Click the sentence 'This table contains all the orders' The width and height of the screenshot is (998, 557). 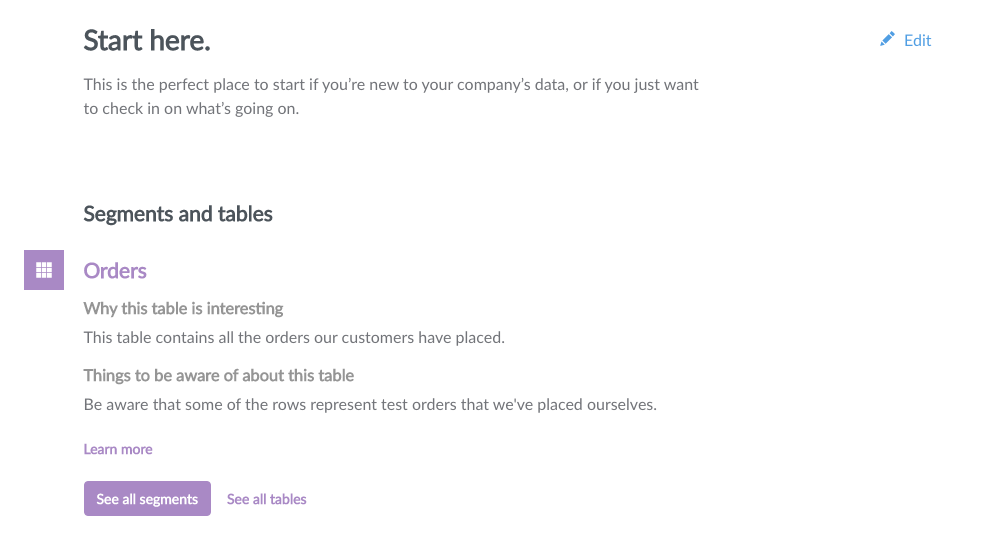(x=294, y=337)
